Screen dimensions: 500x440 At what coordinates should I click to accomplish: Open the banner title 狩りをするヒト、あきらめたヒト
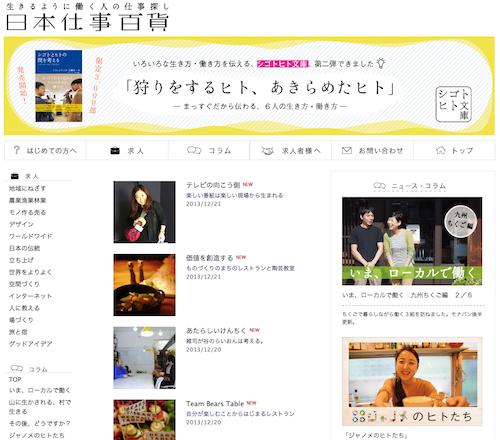[259, 87]
